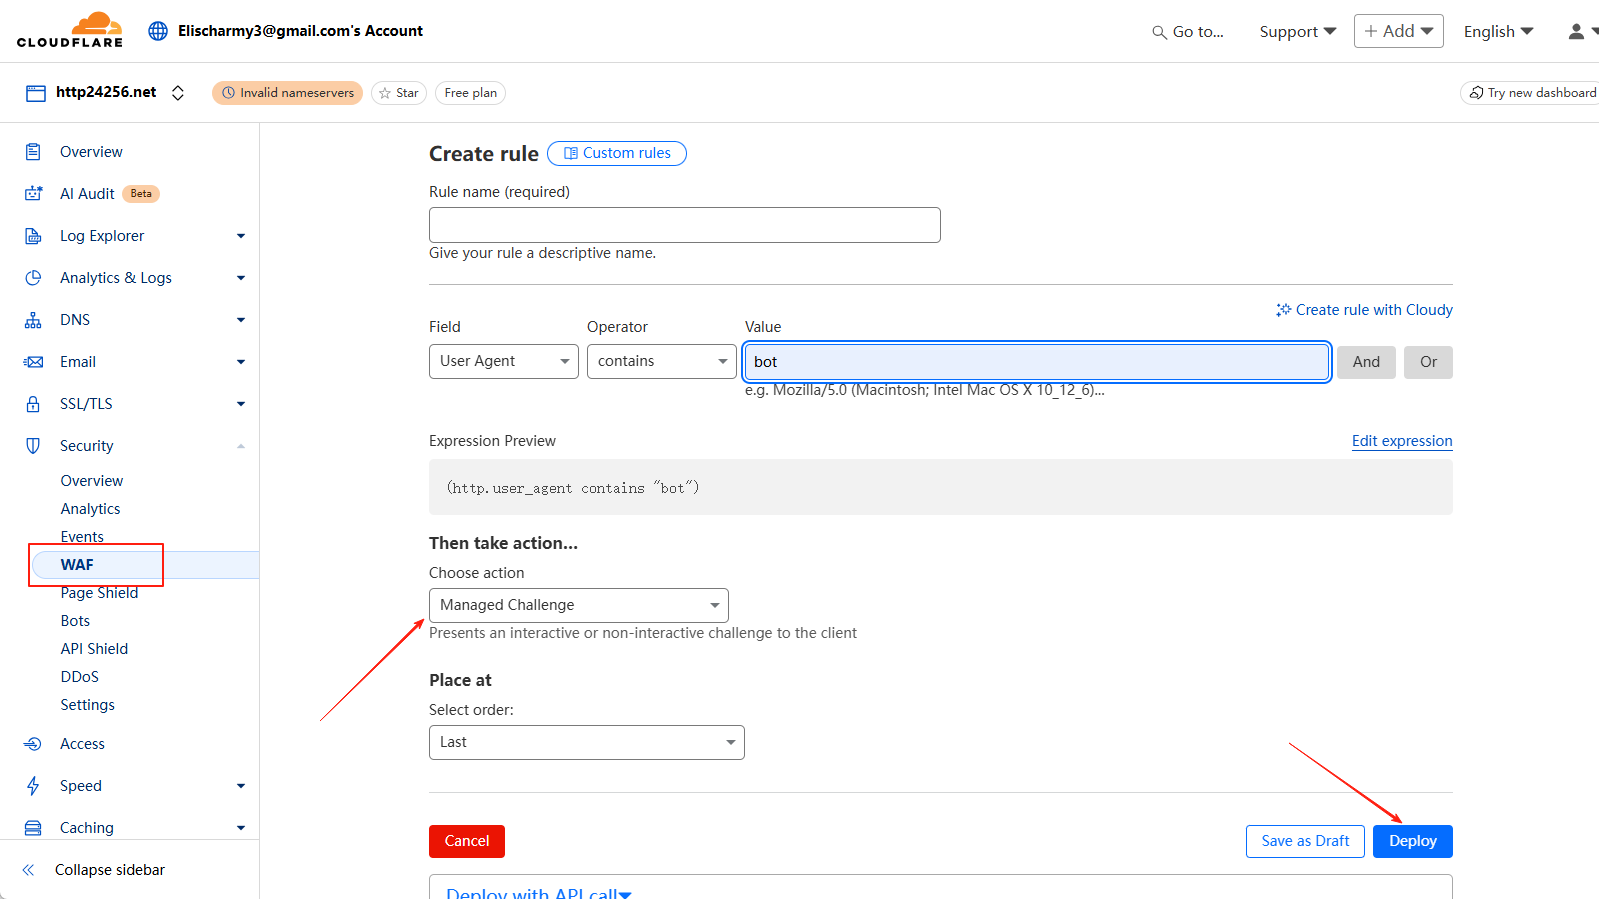This screenshot has height=899, width=1599.
Task: Click the Speed lightning bolt icon
Action: click(x=33, y=786)
